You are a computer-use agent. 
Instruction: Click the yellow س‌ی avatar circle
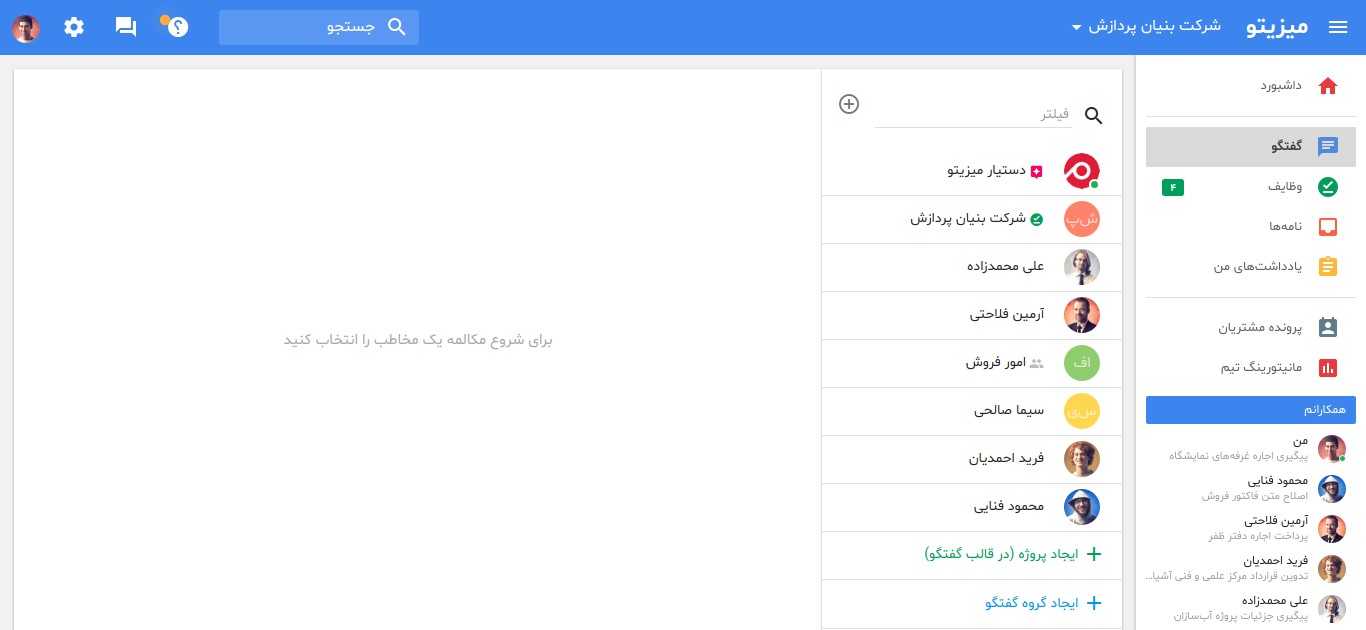click(x=1082, y=411)
